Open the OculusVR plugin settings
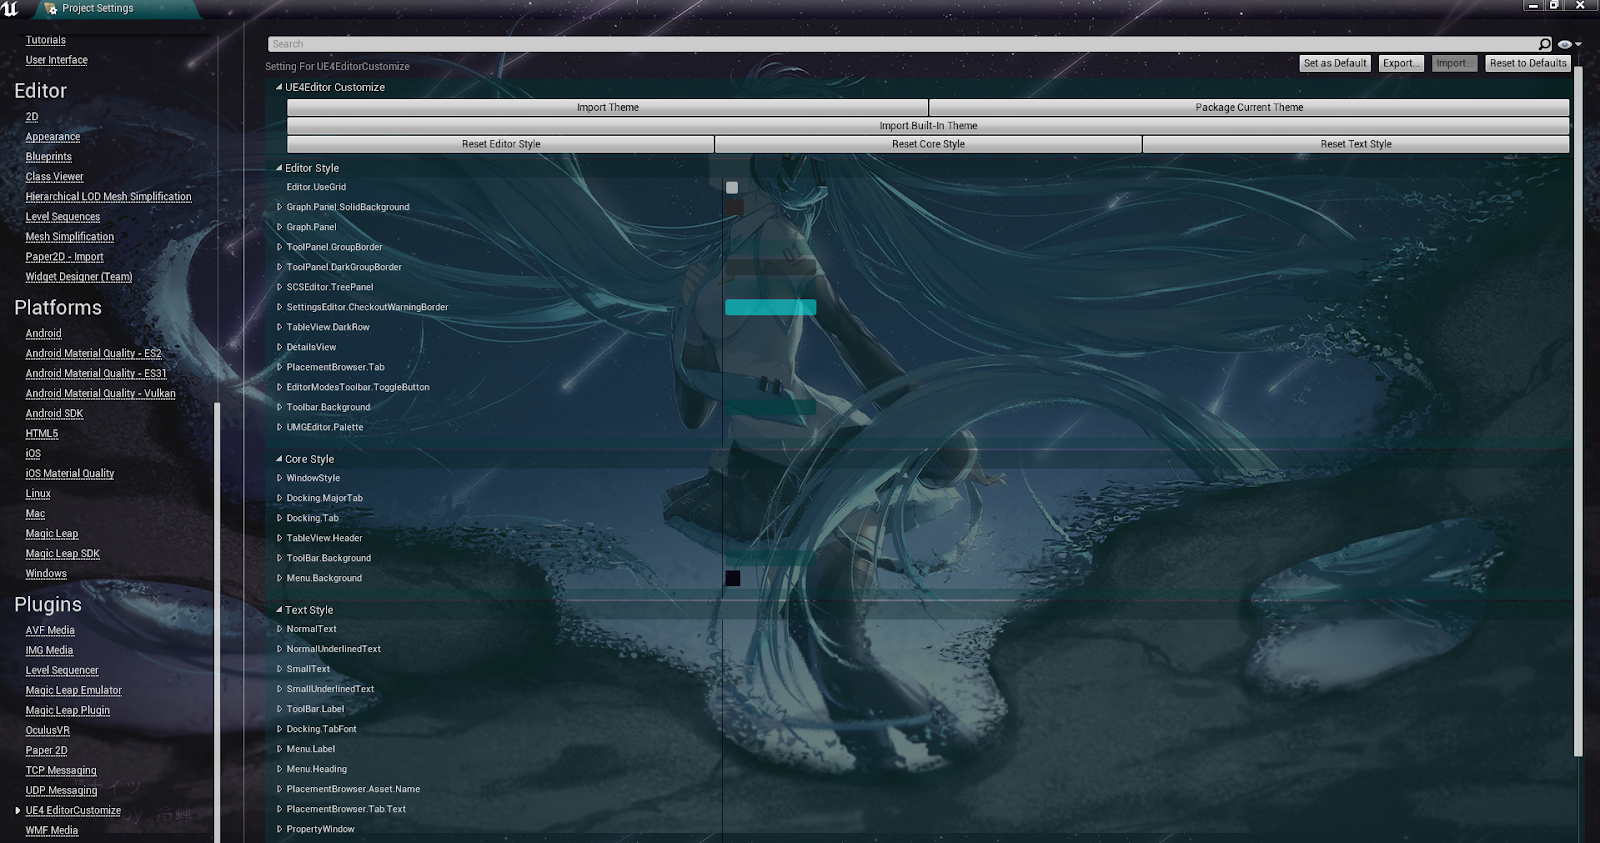 [48, 731]
